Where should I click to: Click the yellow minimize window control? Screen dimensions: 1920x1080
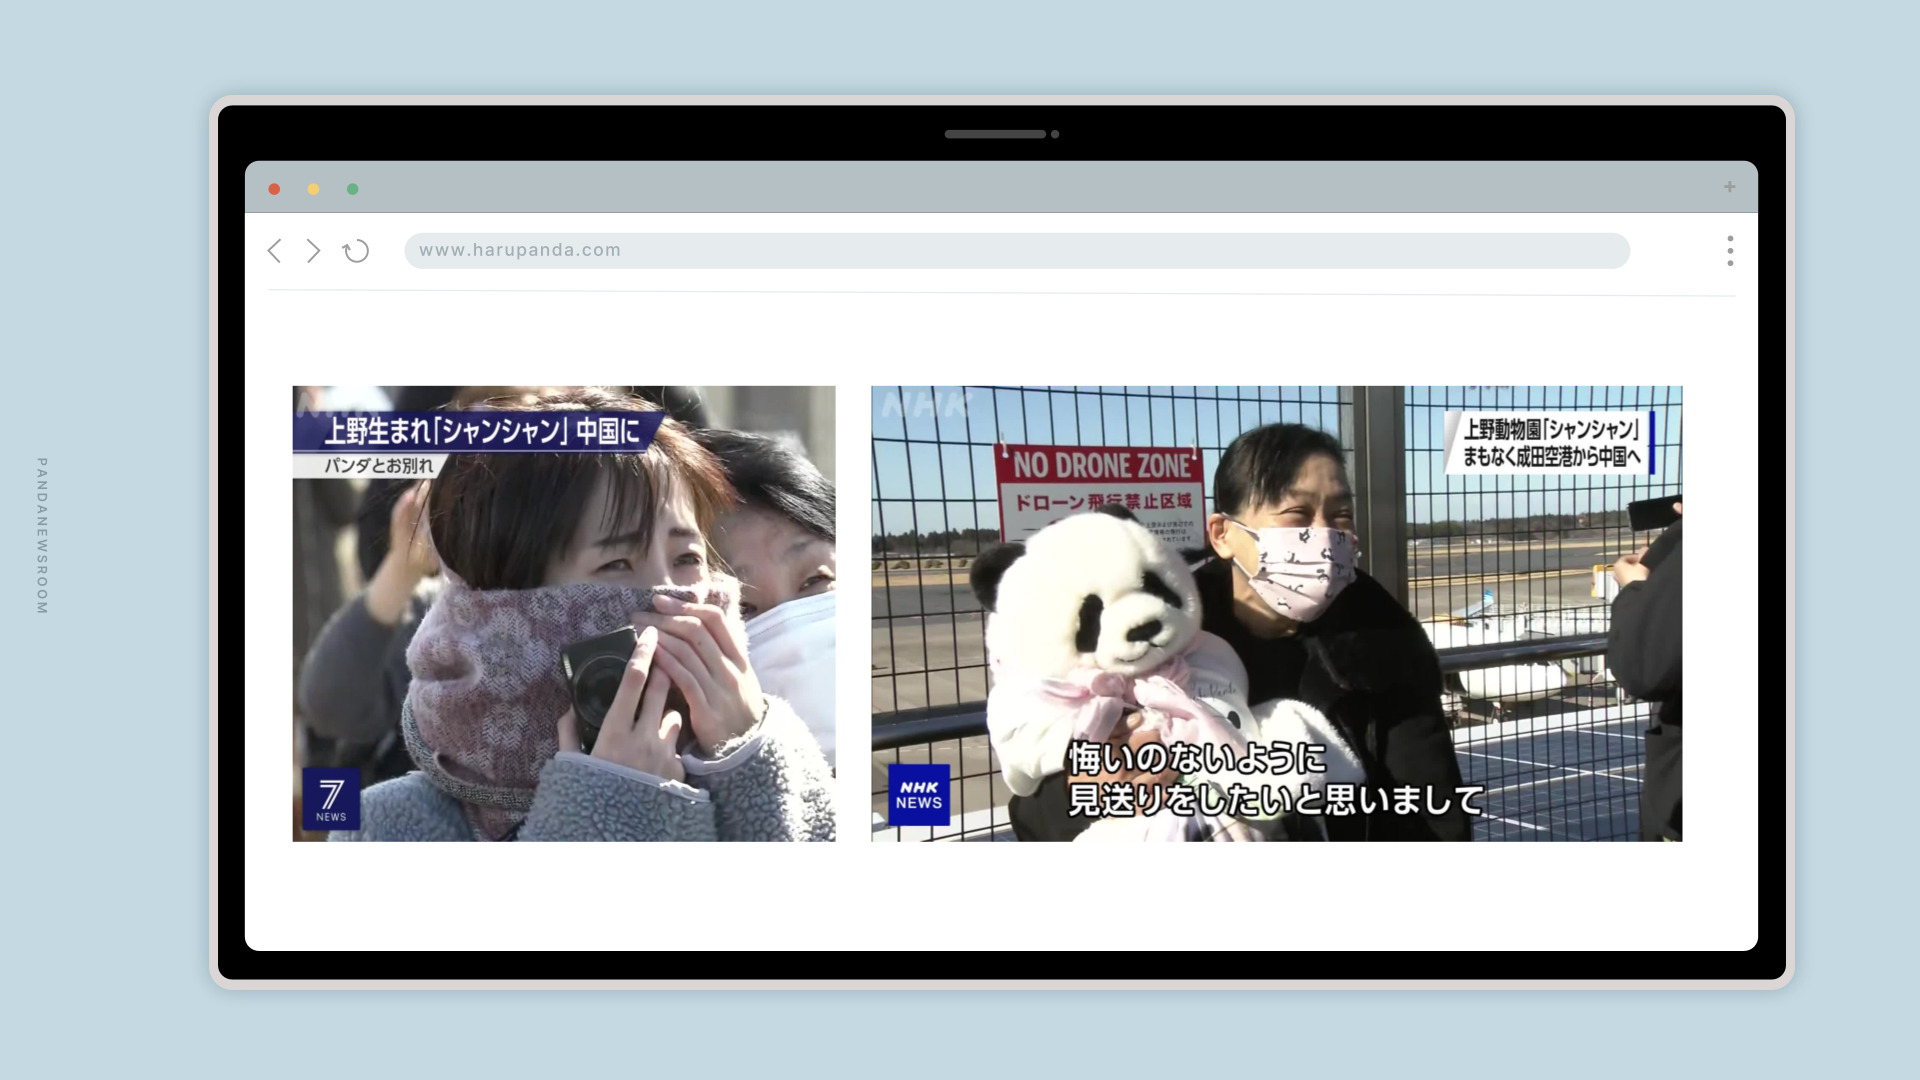click(x=313, y=188)
